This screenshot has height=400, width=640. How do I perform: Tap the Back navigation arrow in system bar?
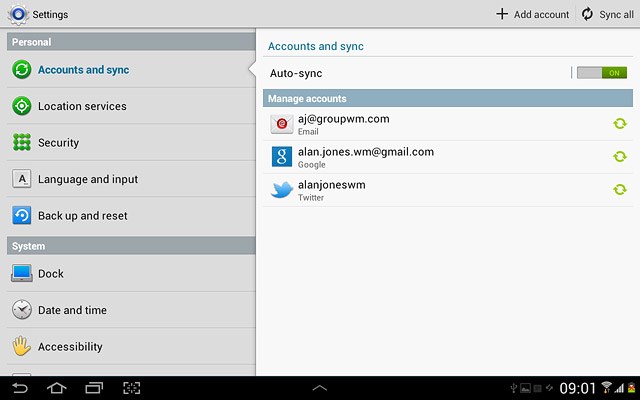coord(20,388)
